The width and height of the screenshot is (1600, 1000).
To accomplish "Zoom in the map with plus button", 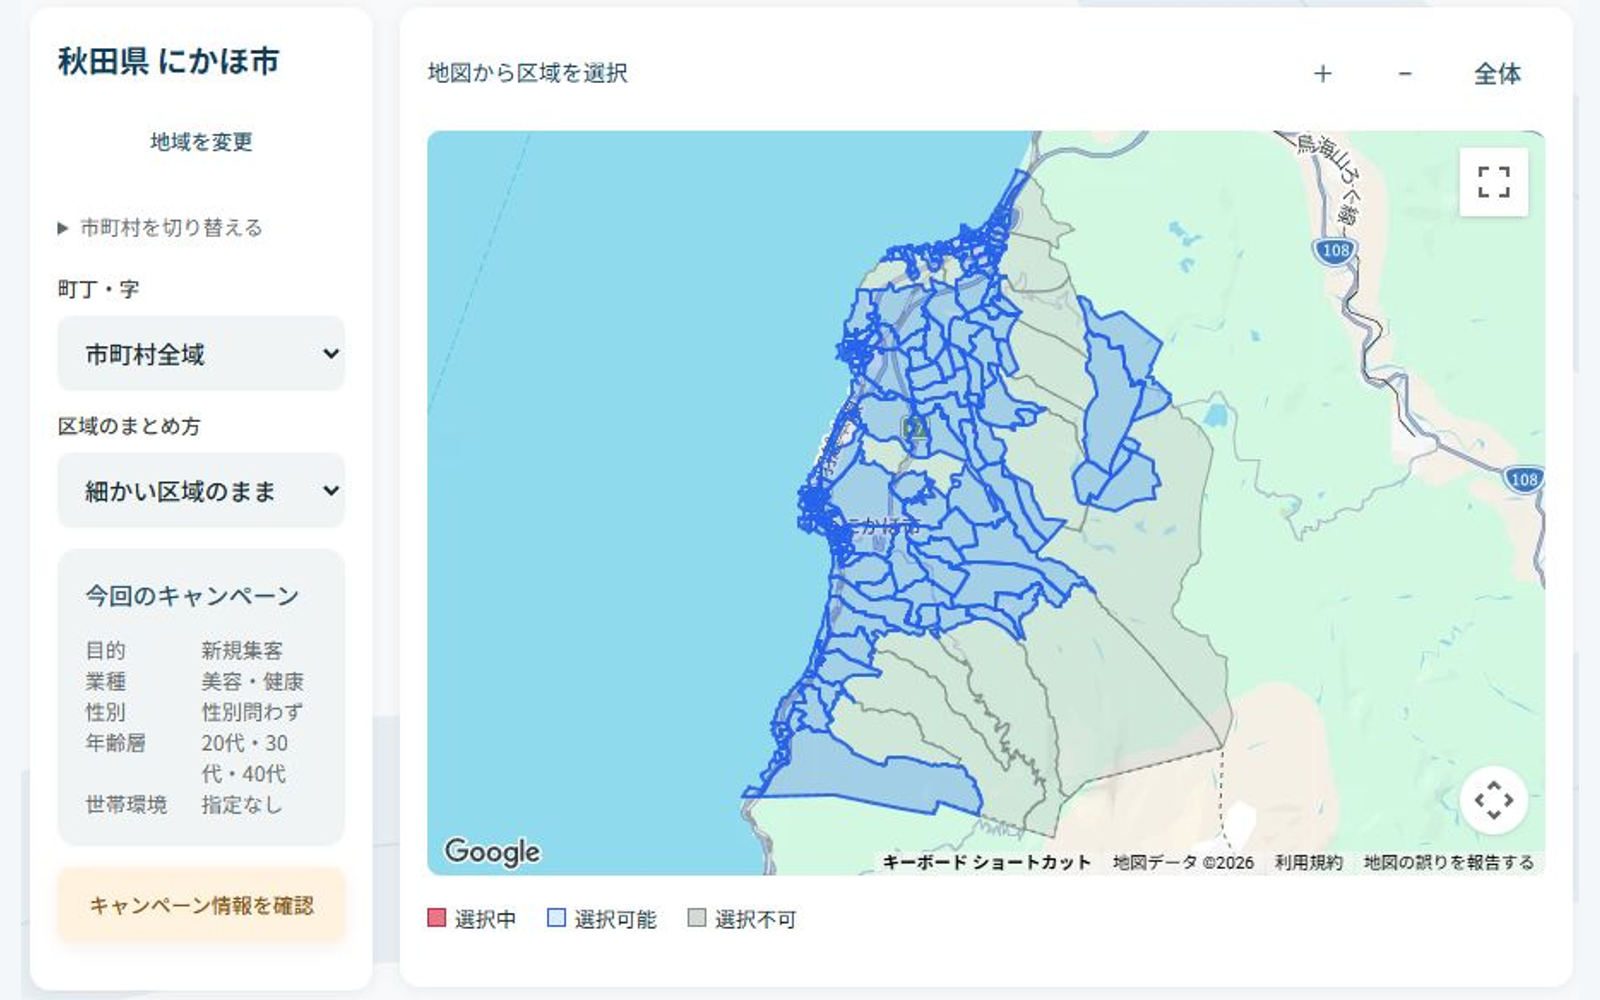I will click(1322, 74).
